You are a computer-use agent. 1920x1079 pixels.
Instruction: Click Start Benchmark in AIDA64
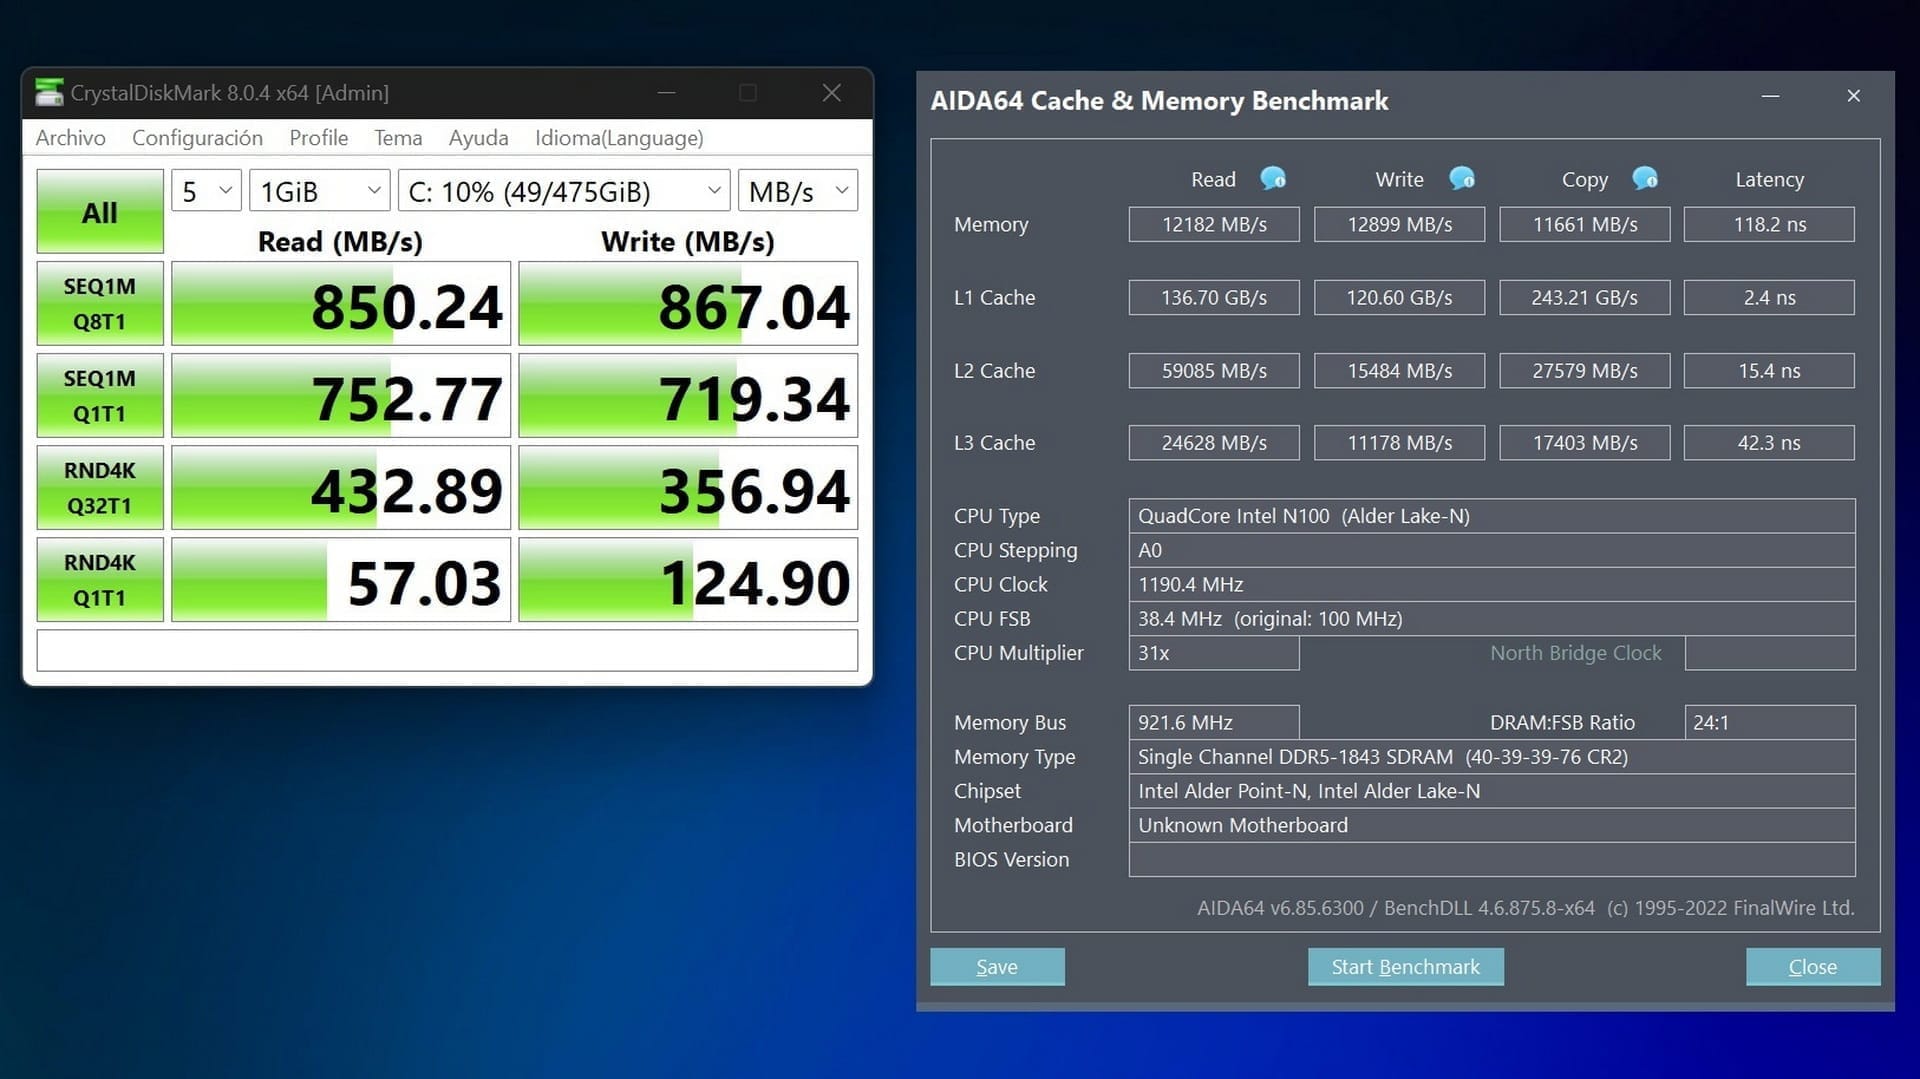pyautogui.click(x=1405, y=967)
